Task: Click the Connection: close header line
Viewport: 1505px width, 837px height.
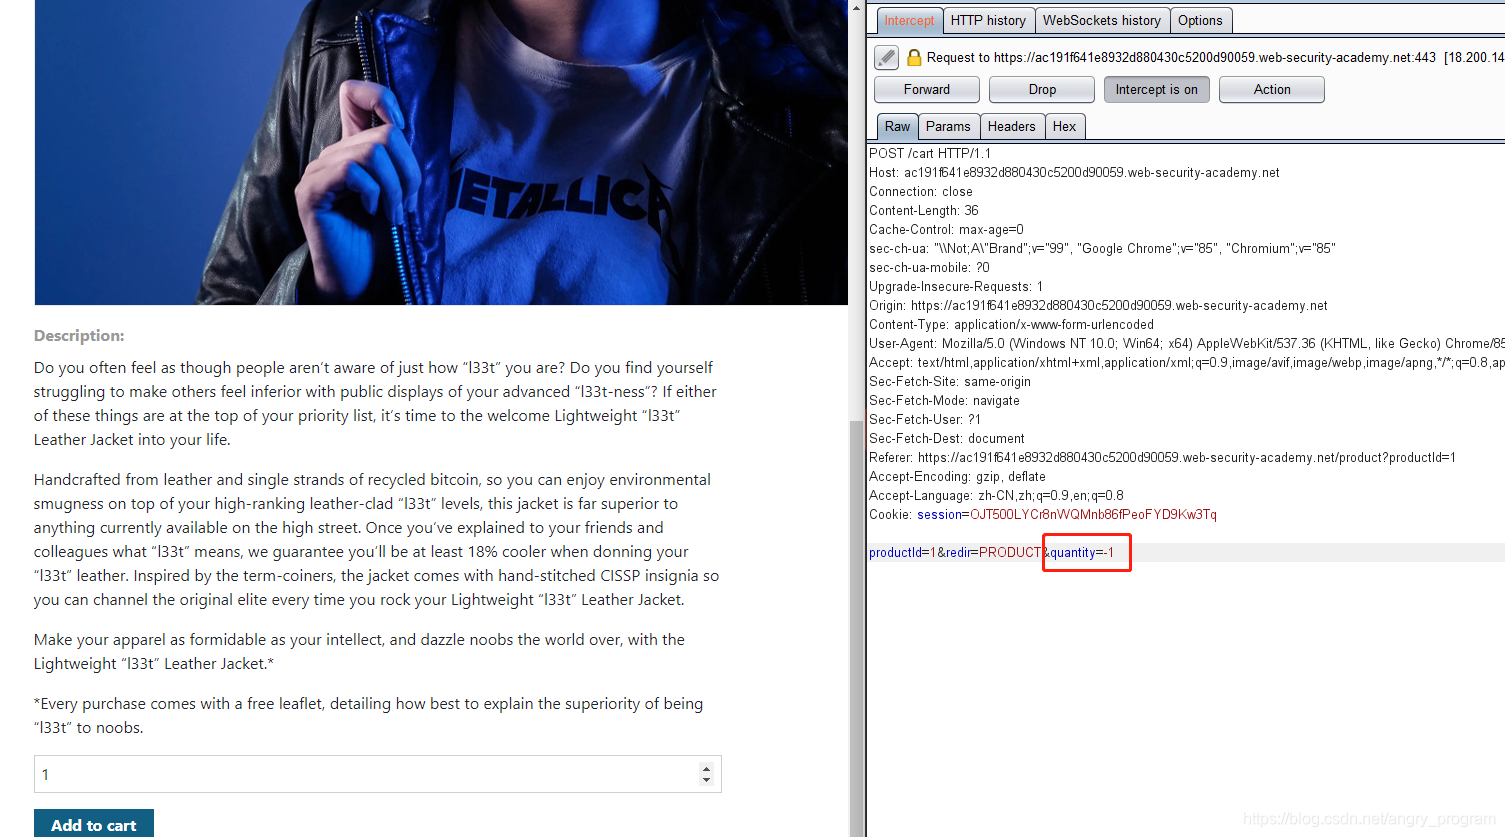Action: point(920,191)
